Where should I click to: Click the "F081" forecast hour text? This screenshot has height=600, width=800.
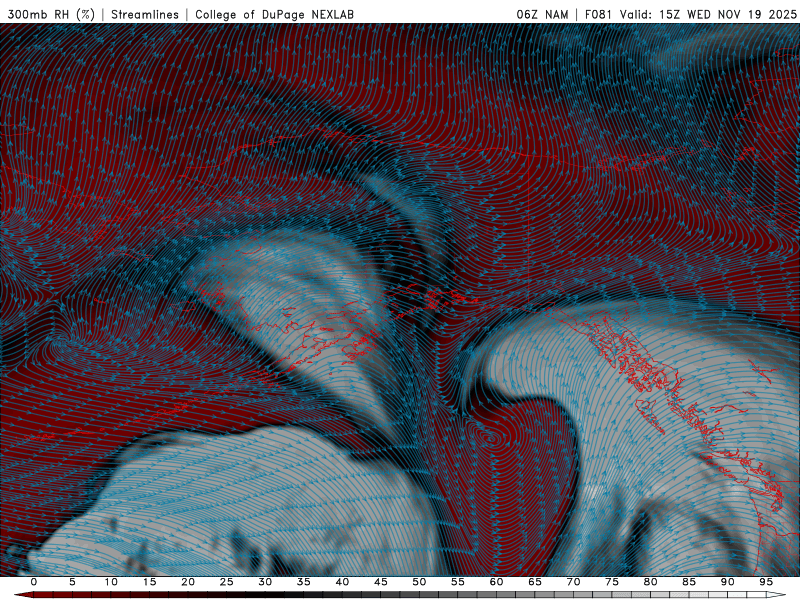pyautogui.click(x=598, y=14)
